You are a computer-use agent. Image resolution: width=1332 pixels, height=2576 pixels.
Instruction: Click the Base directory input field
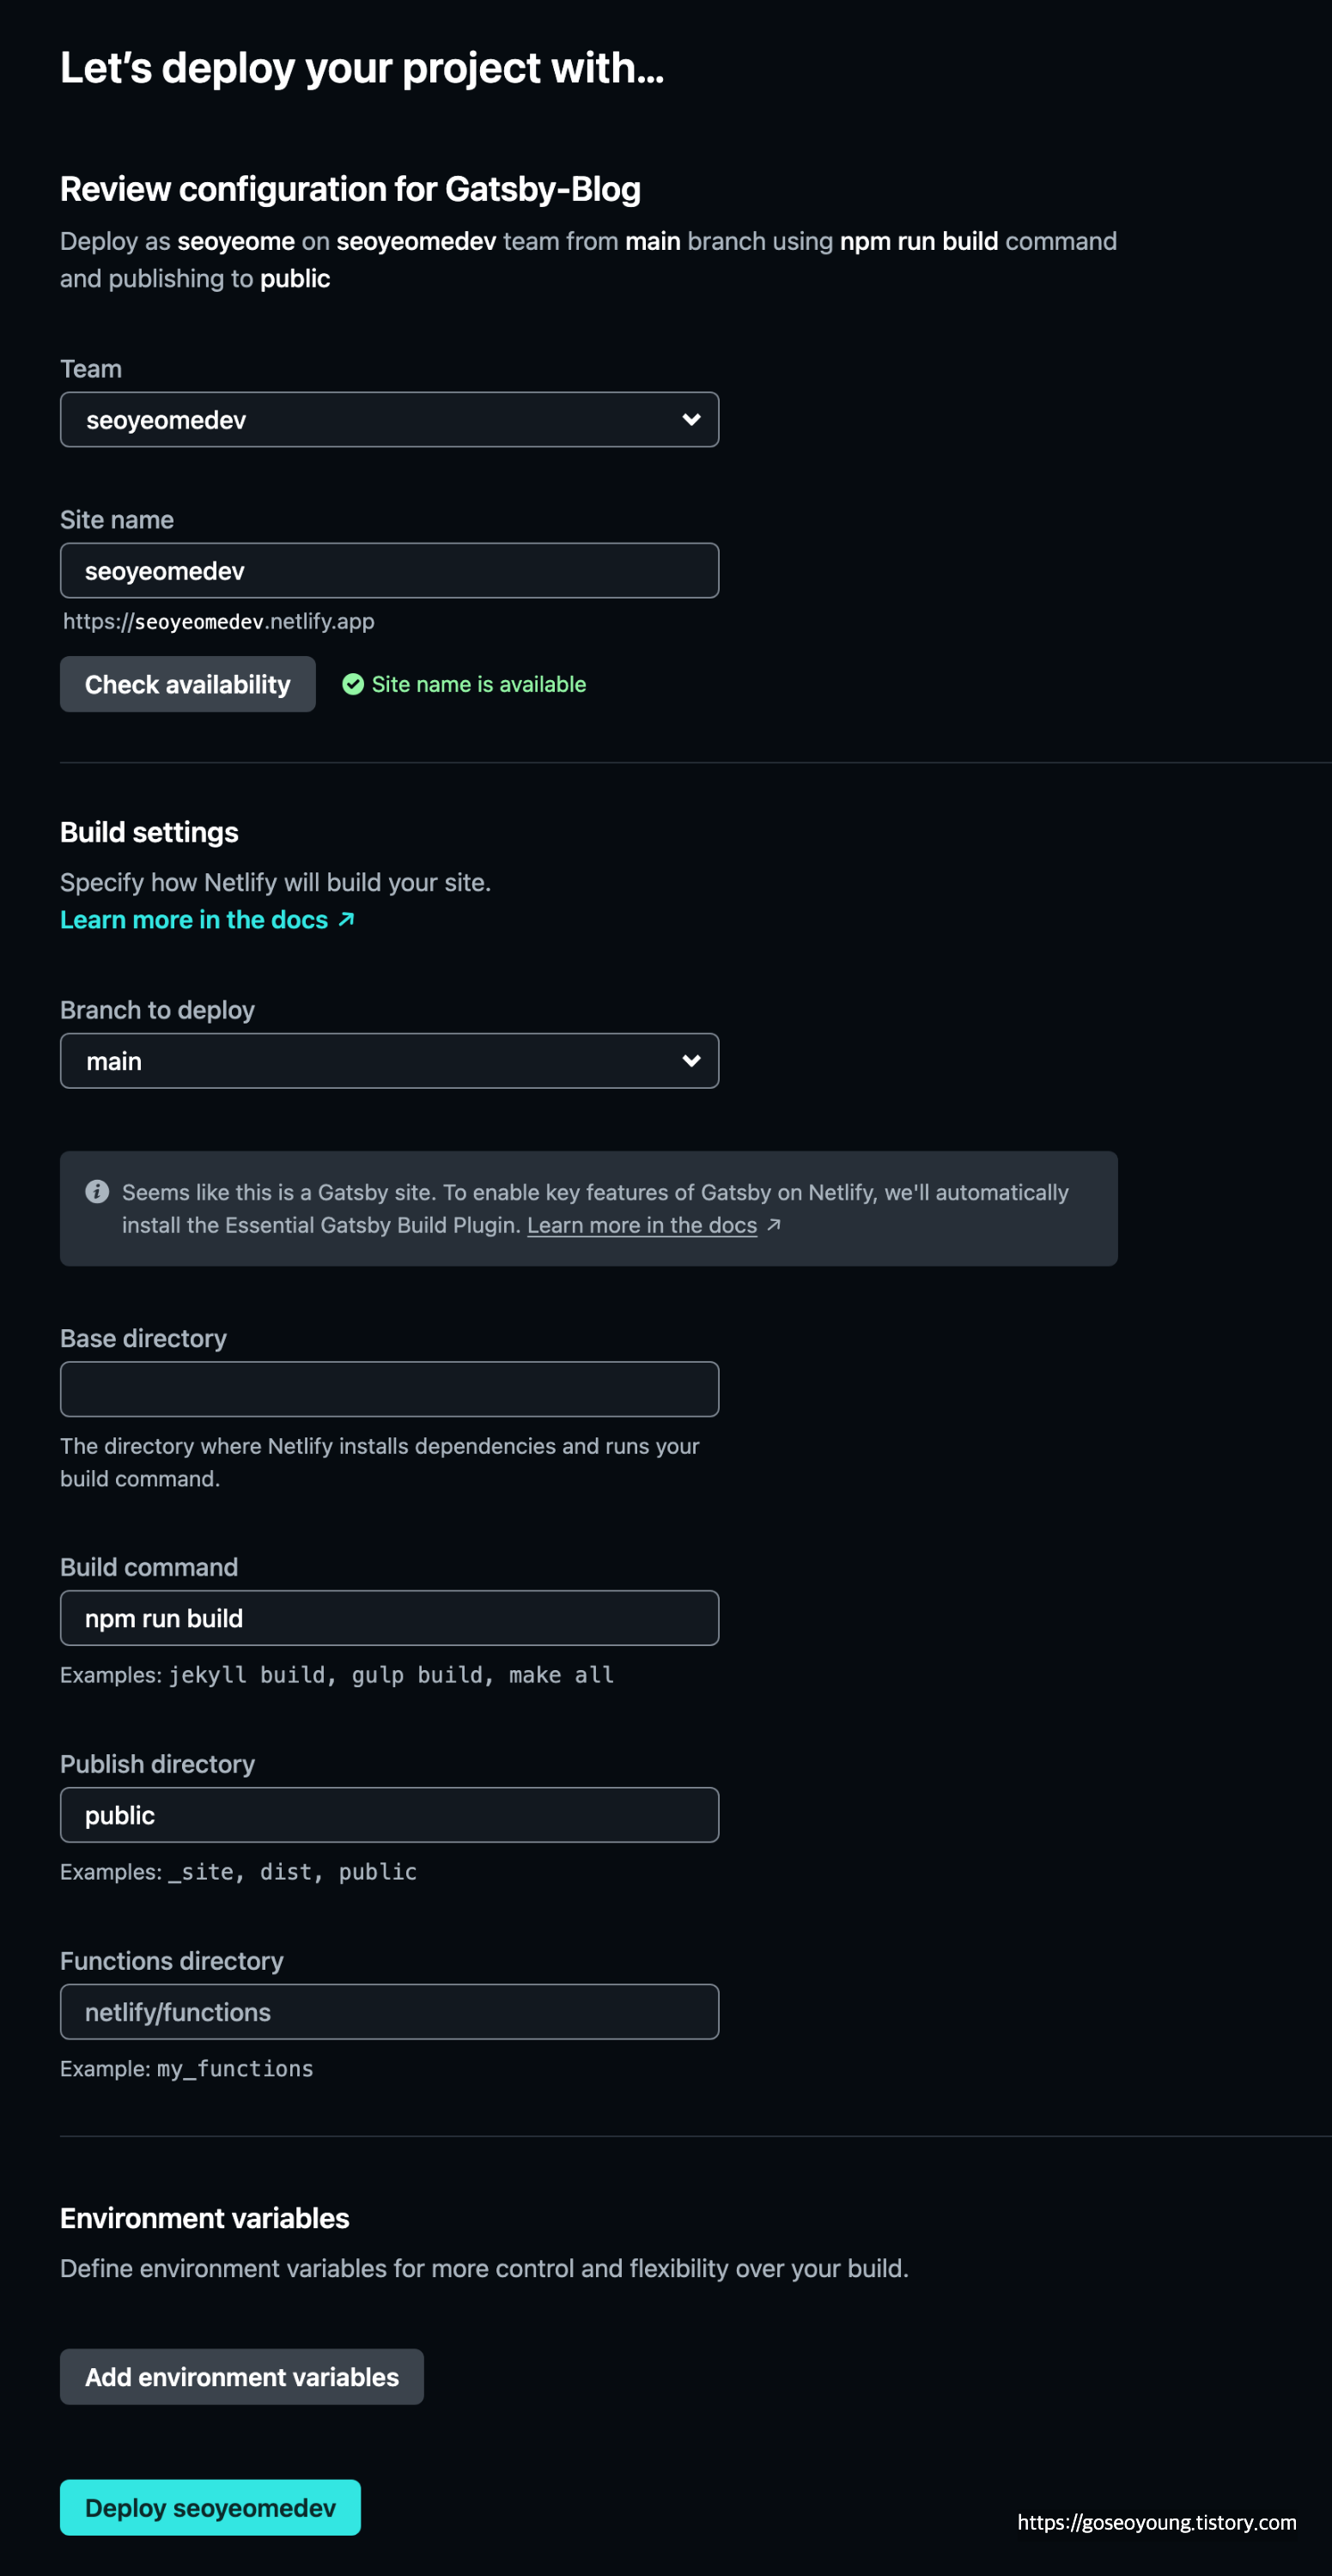[x=389, y=1389]
